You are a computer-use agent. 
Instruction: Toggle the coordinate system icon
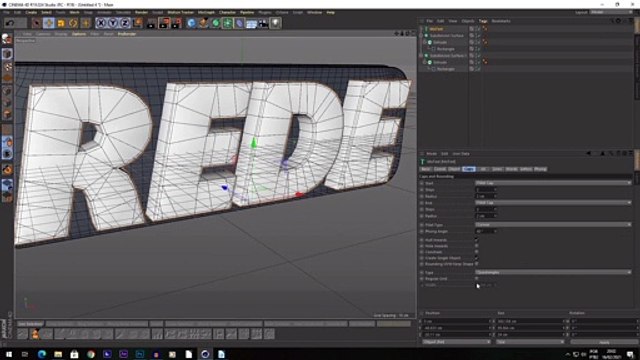pos(138,23)
